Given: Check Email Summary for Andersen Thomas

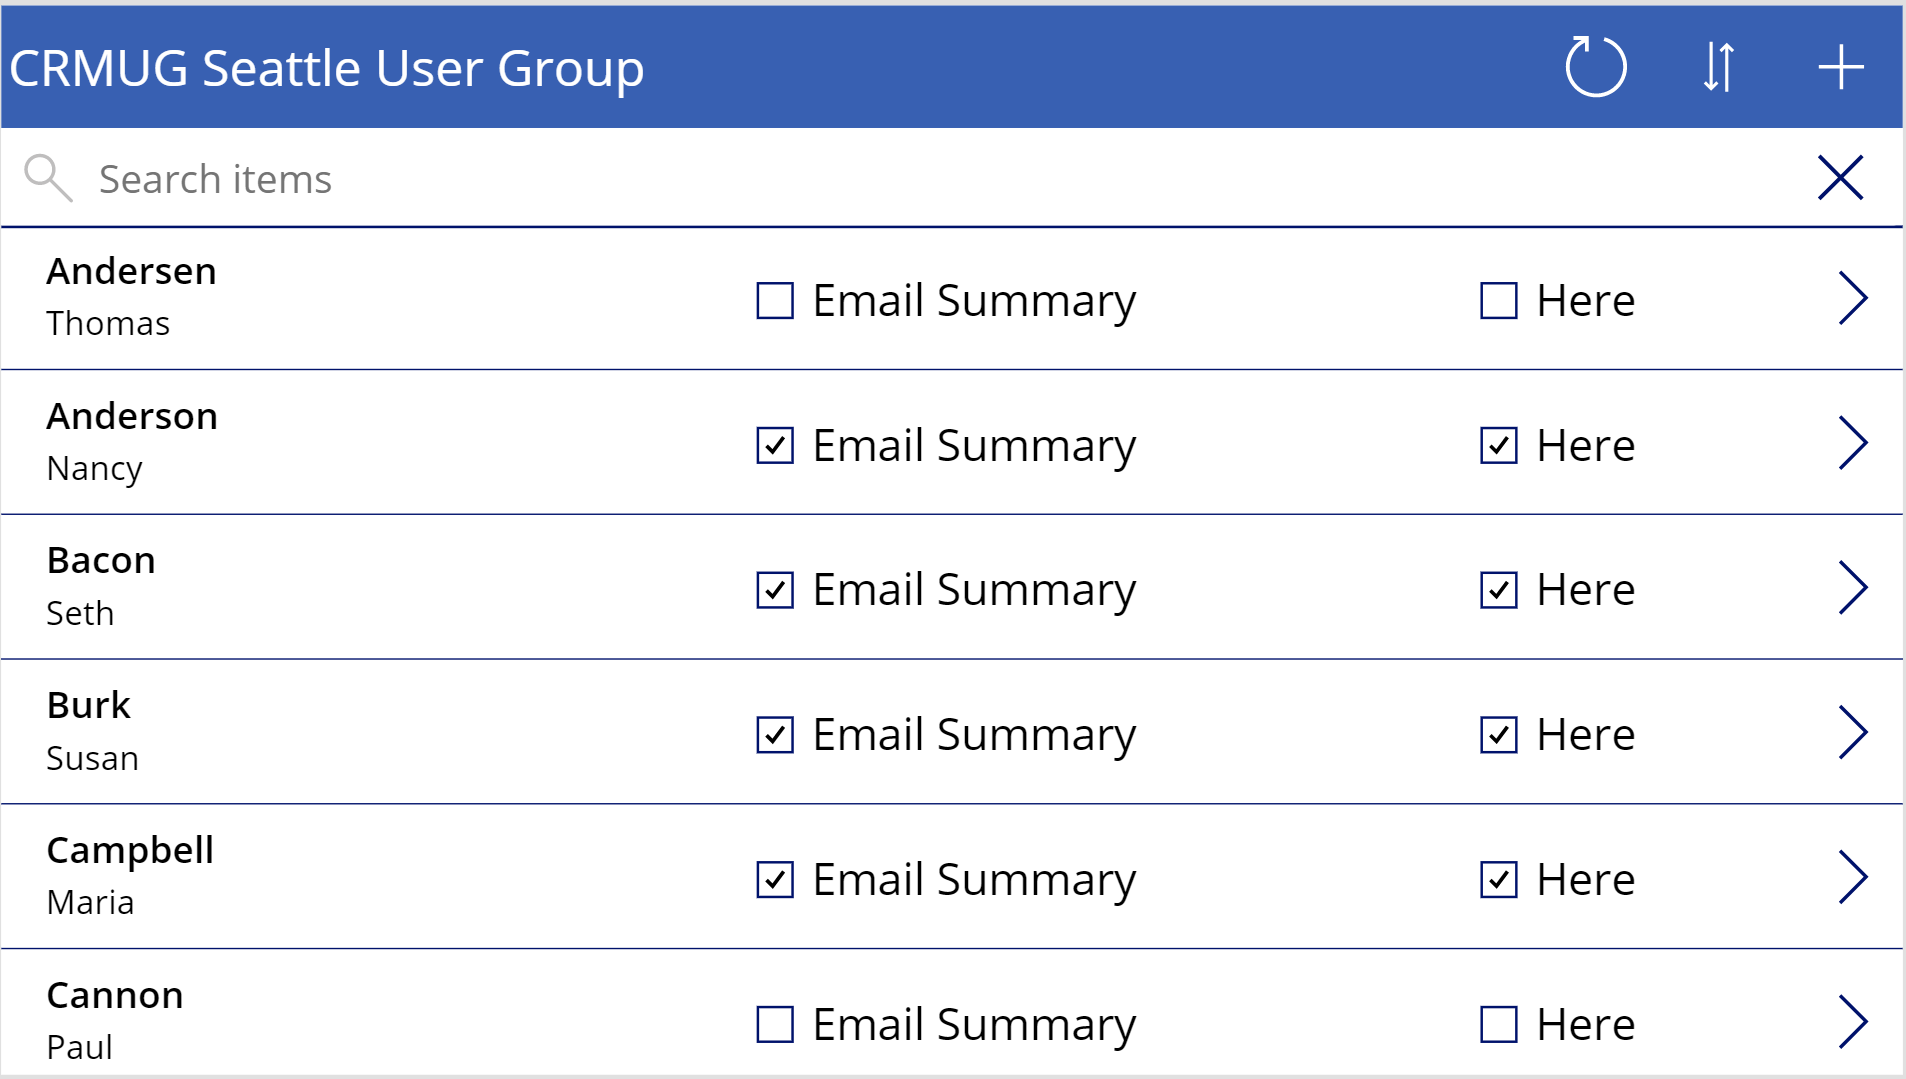Looking at the screenshot, I should (775, 300).
